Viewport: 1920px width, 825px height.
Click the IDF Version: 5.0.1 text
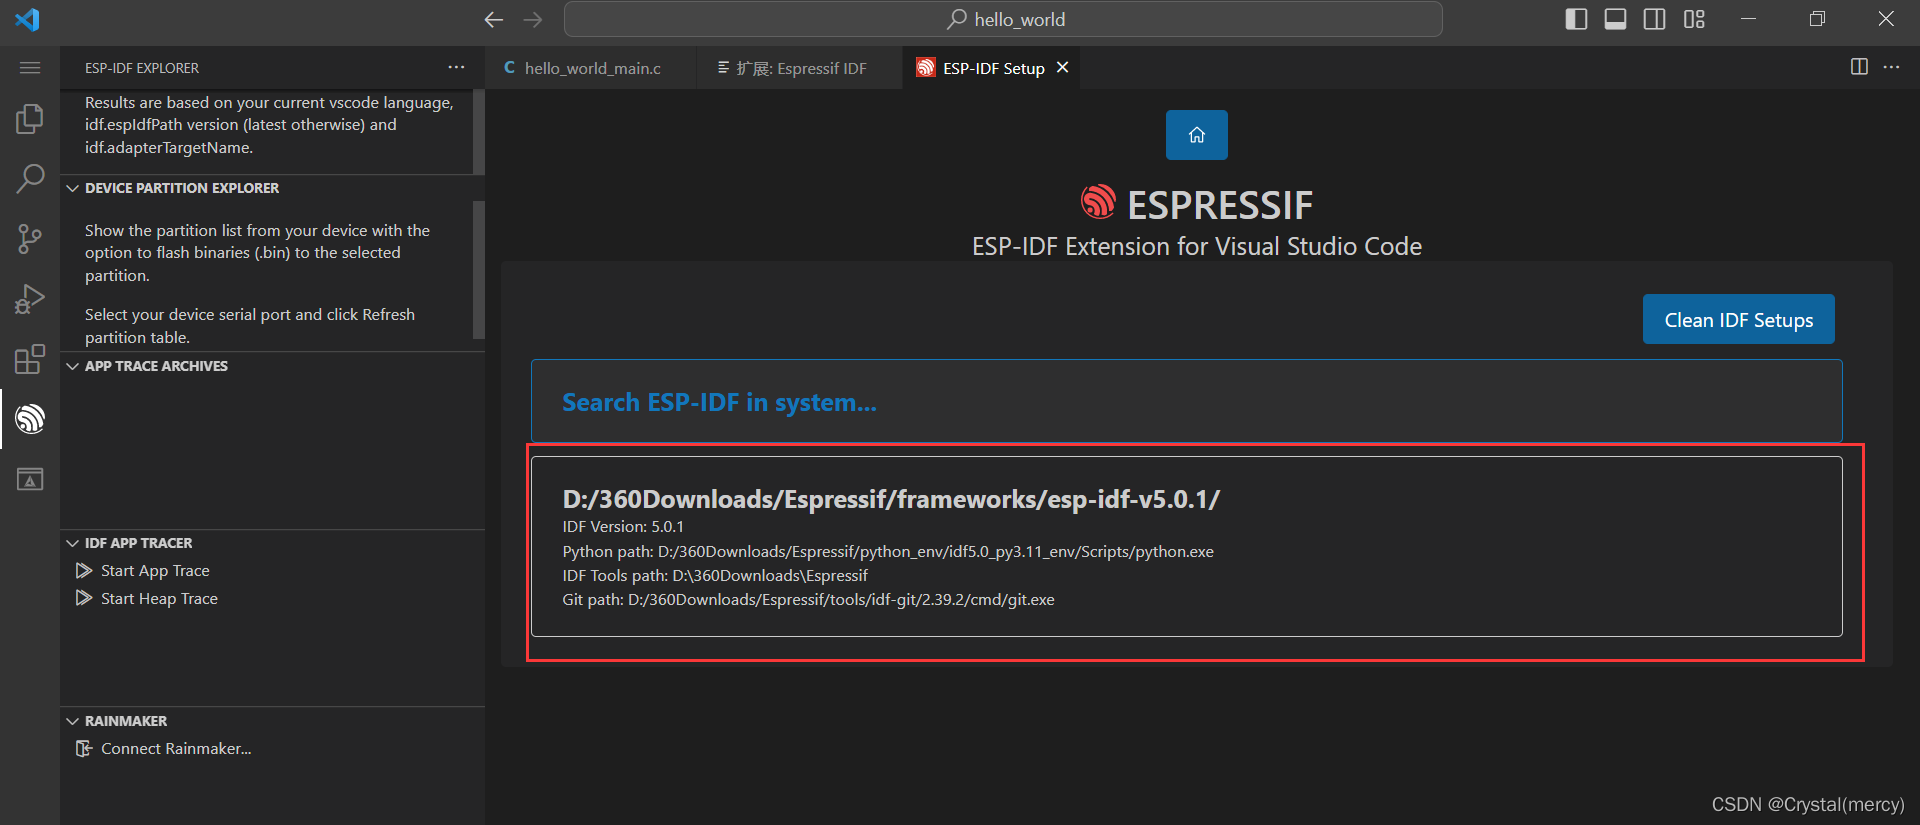[623, 527]
